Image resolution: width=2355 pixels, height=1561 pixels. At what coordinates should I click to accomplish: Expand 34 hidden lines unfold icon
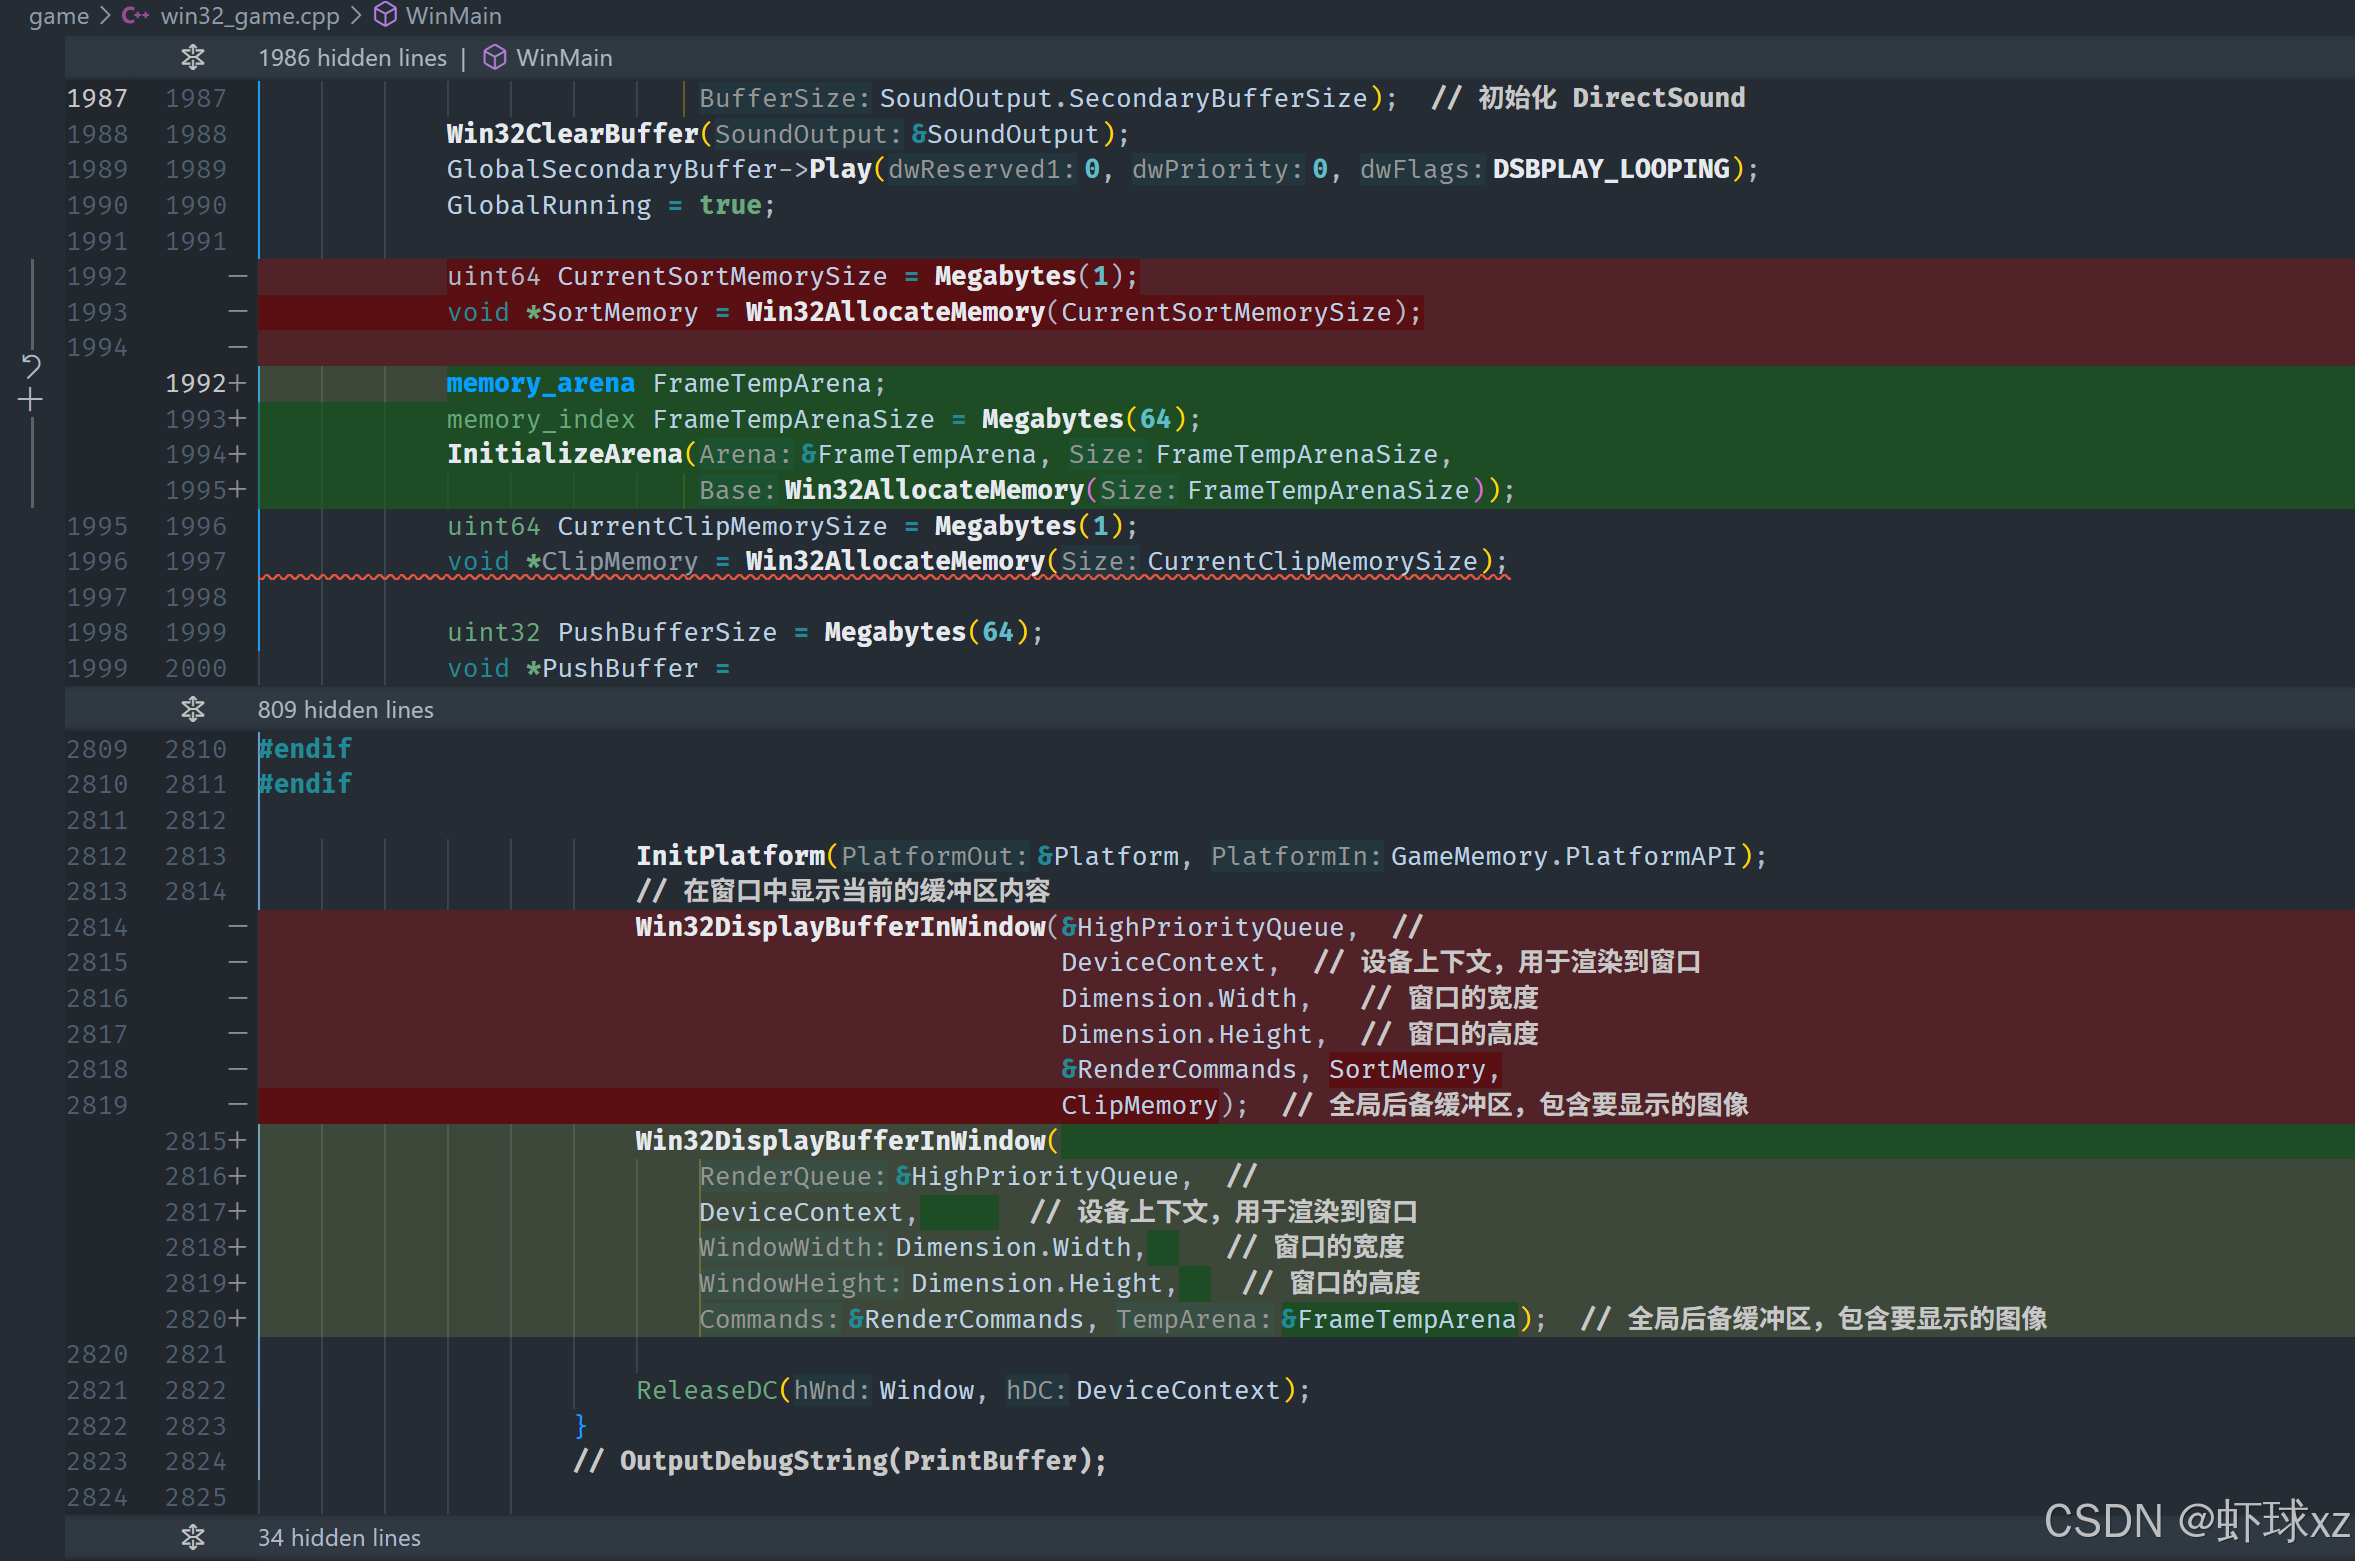tap(193, 1537)
